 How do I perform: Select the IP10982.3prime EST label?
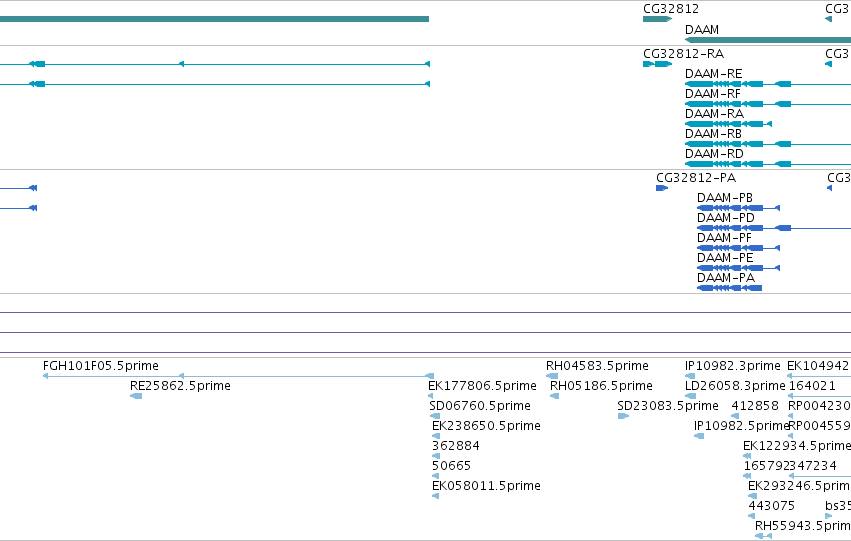pyautogui.click(x=733, y=366)
